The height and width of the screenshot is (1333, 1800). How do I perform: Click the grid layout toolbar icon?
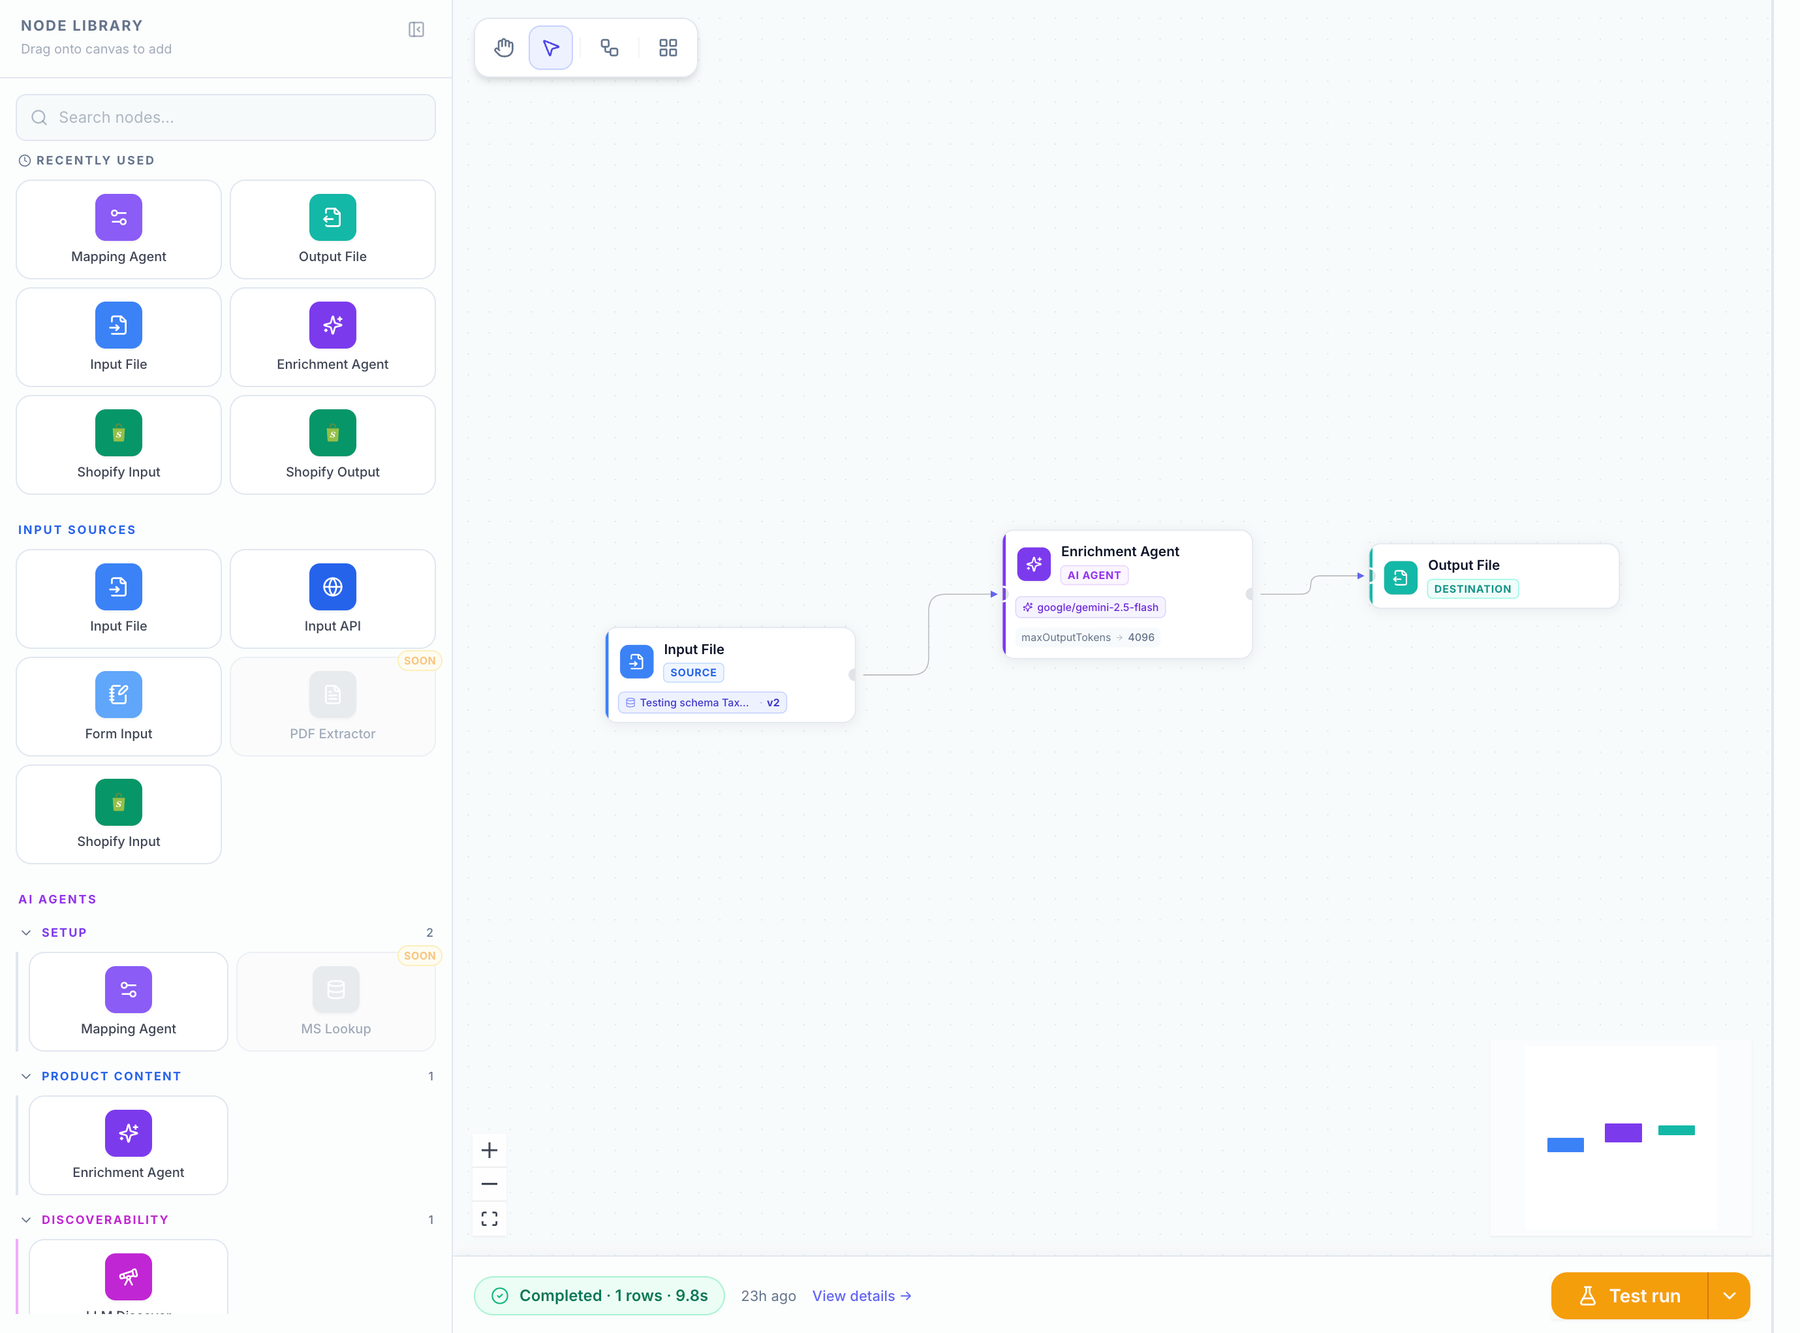click(668, 48)
